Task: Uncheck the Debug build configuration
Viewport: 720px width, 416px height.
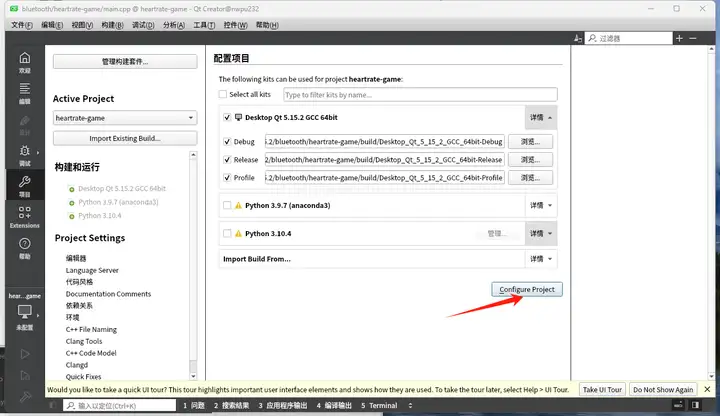Action: (227, 141)
